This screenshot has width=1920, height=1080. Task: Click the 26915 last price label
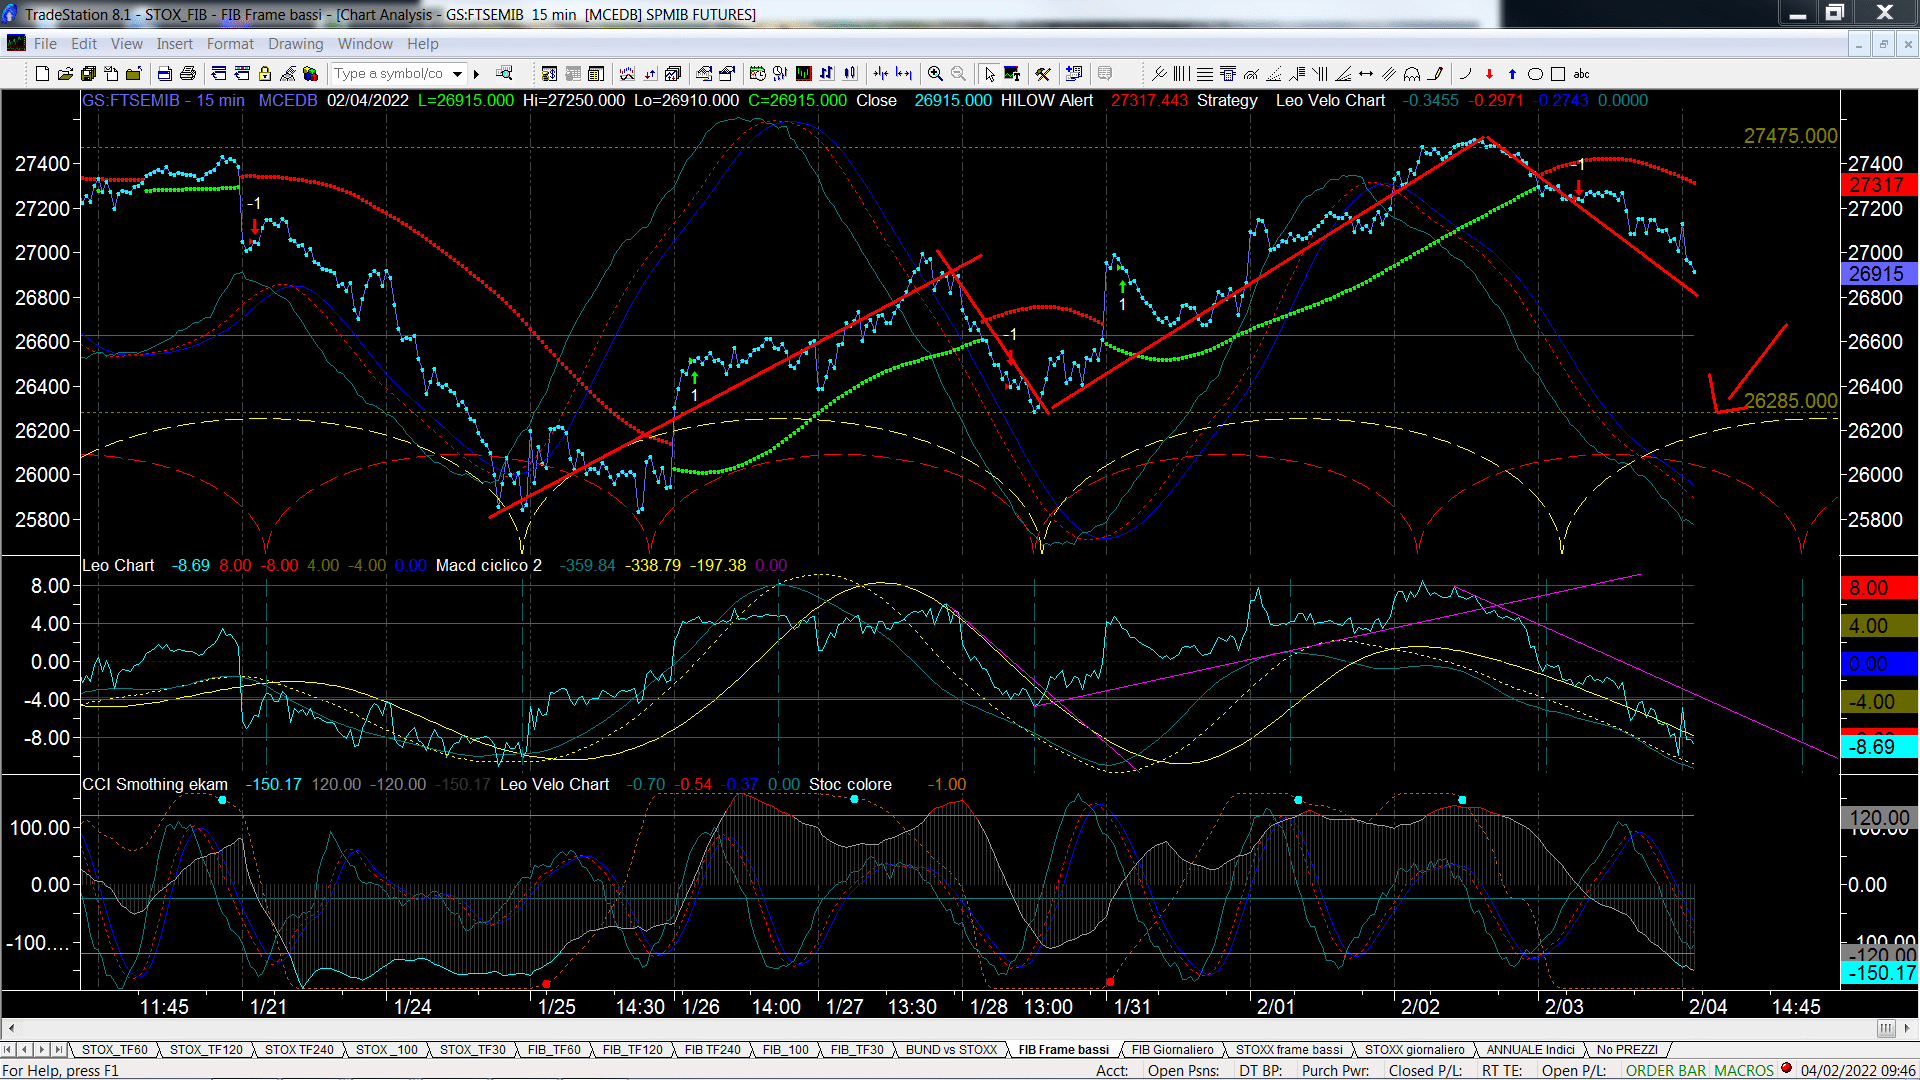tap(1878, 274)
